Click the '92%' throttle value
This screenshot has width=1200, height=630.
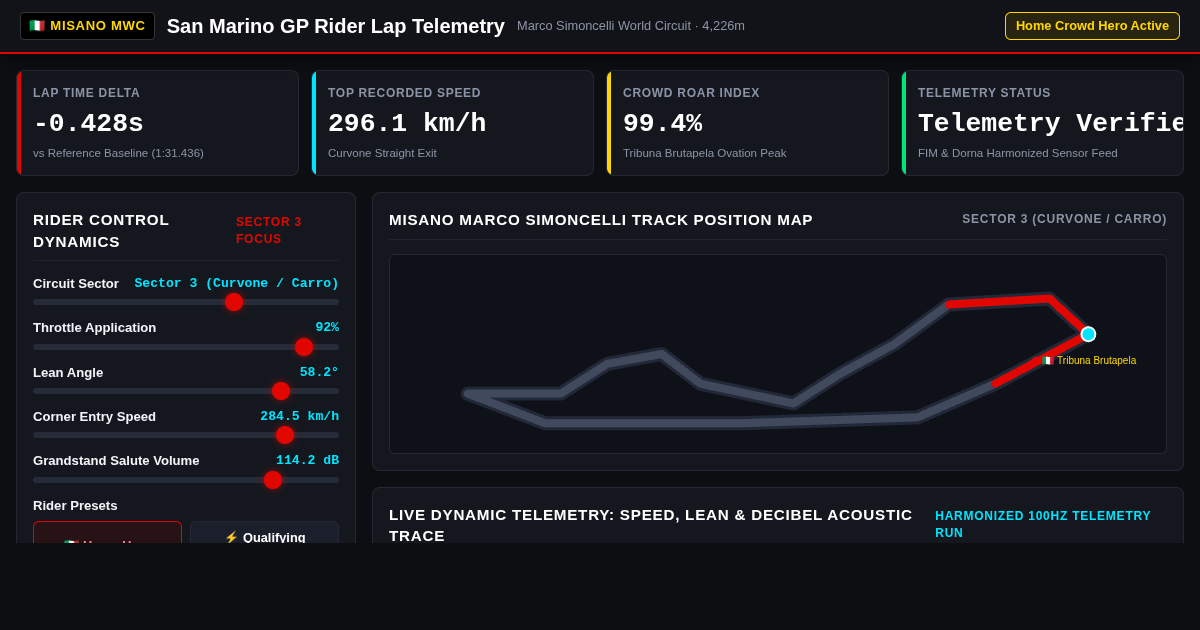tap(327, 327)
